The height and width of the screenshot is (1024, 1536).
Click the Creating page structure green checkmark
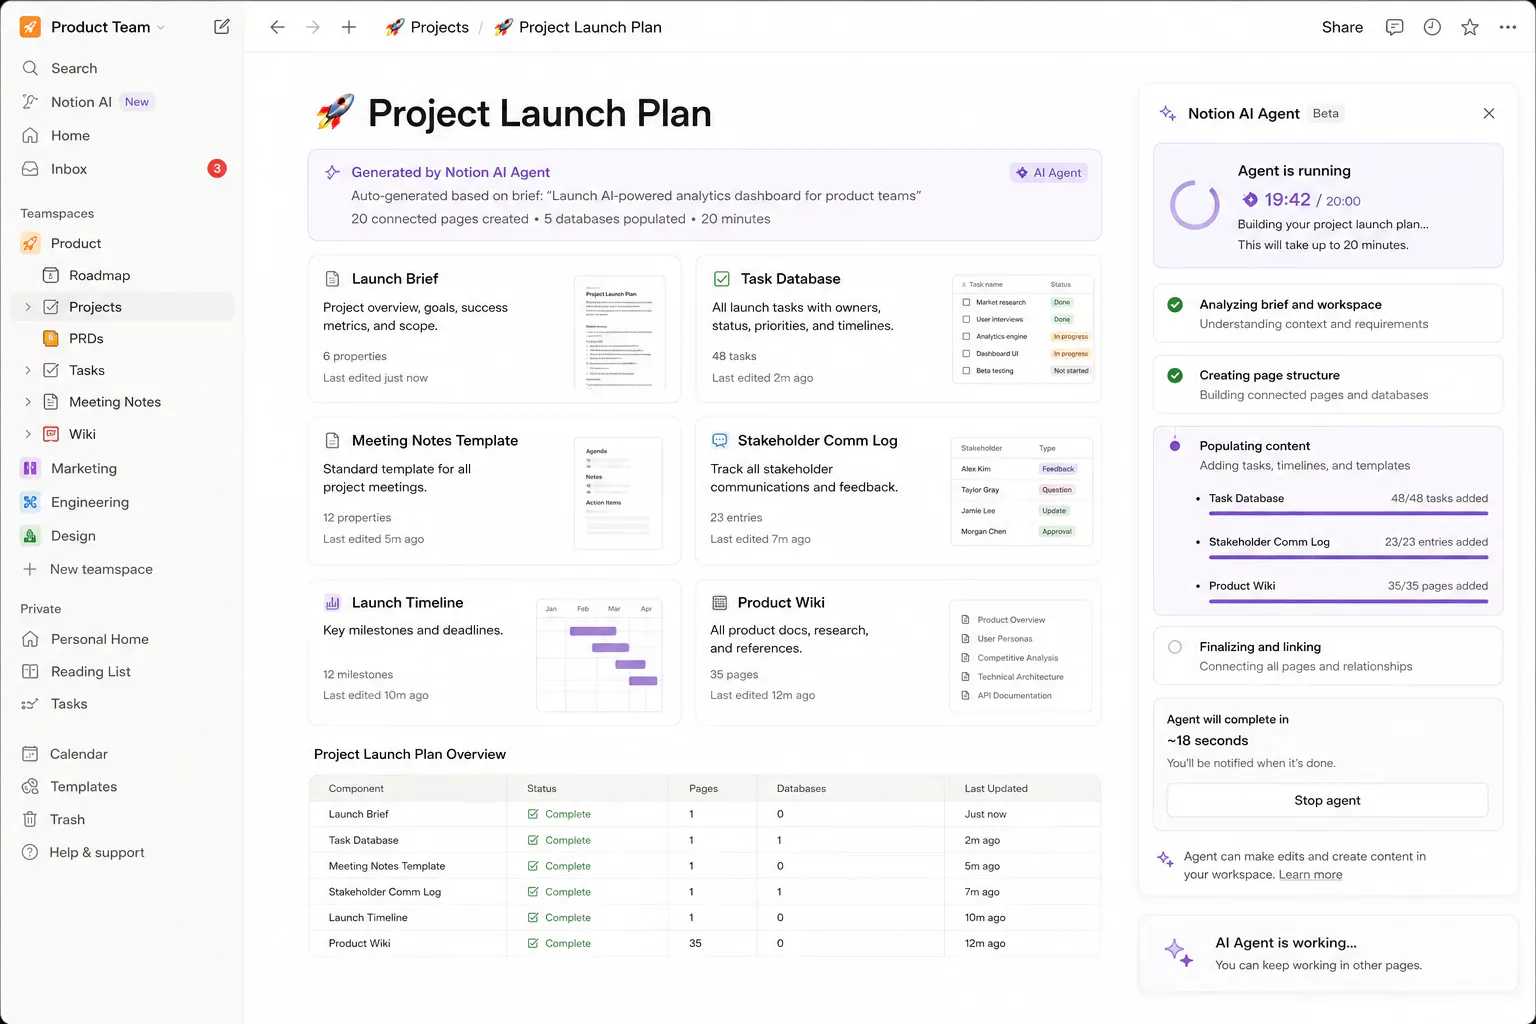pos(1175,376)
